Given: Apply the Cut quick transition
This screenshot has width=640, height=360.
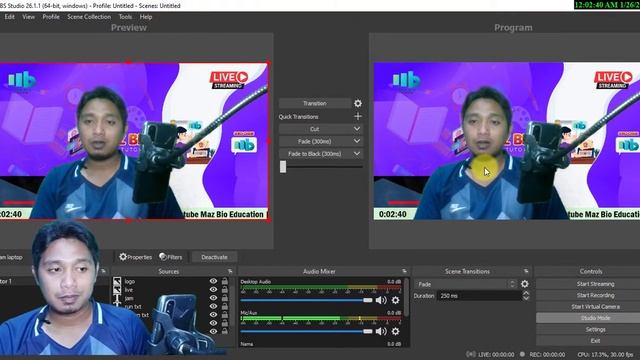Looking at the screenshot, I should [x=315, y=129].
